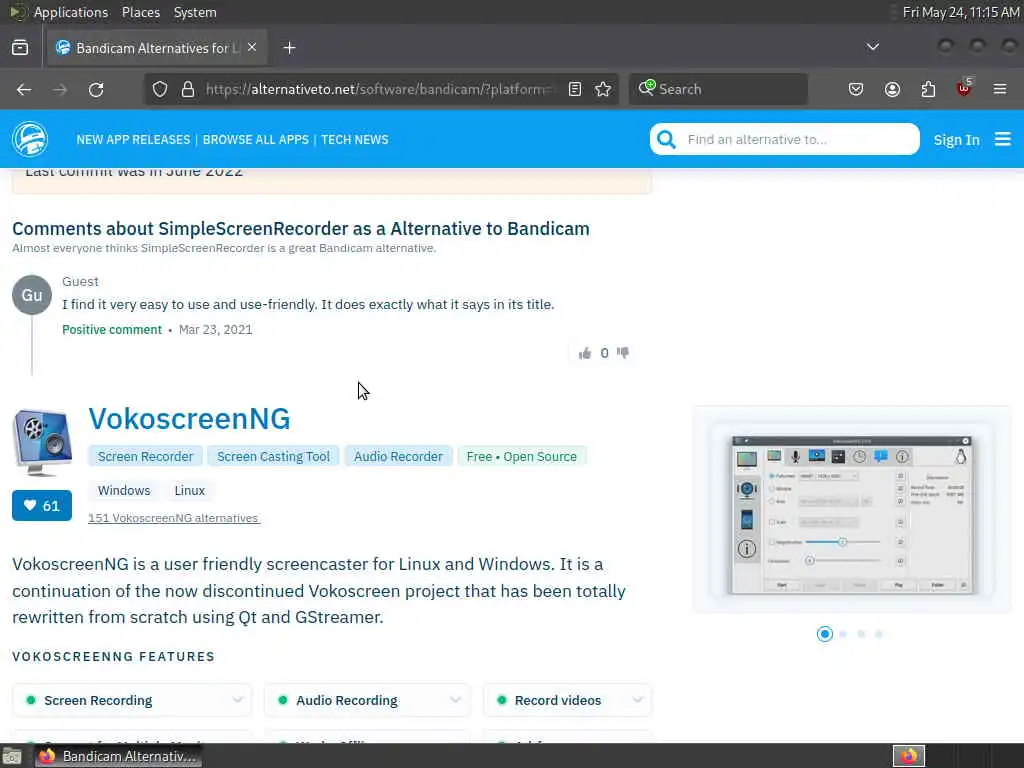
Task: Click the thumbs down icon on Guest comment
Action: [623, 353]
